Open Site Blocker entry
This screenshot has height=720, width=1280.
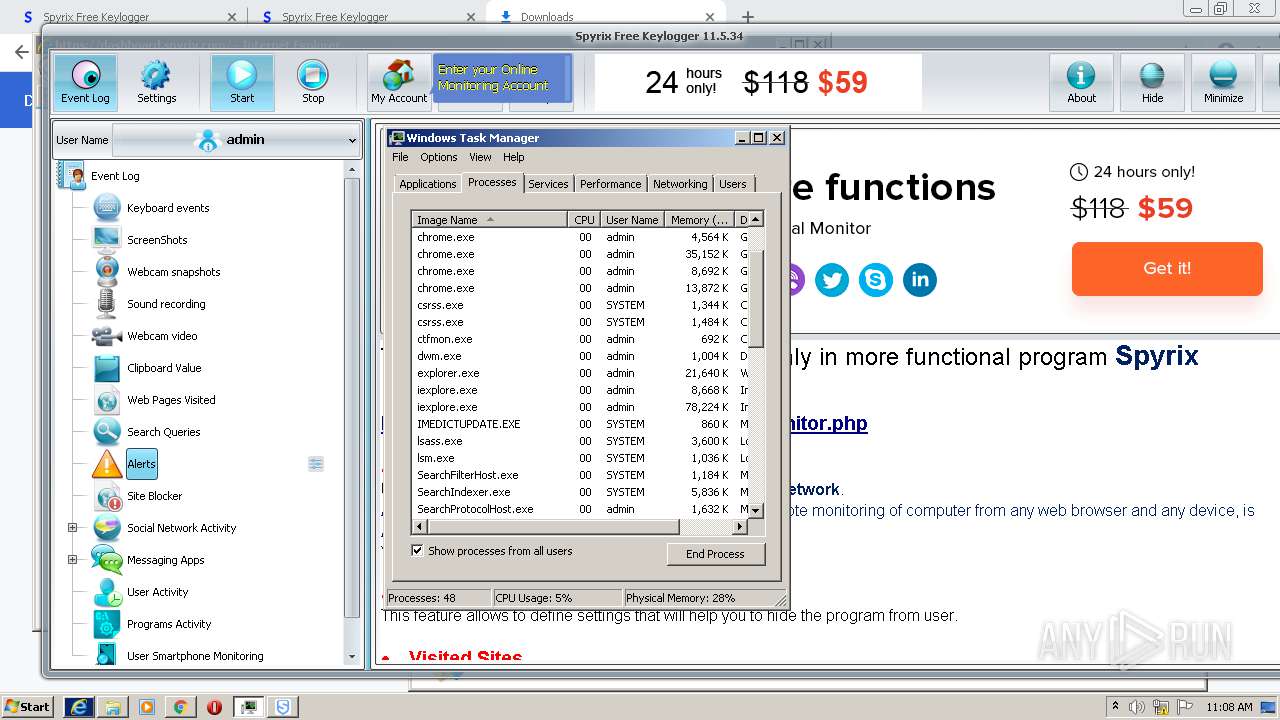(154, 496)
